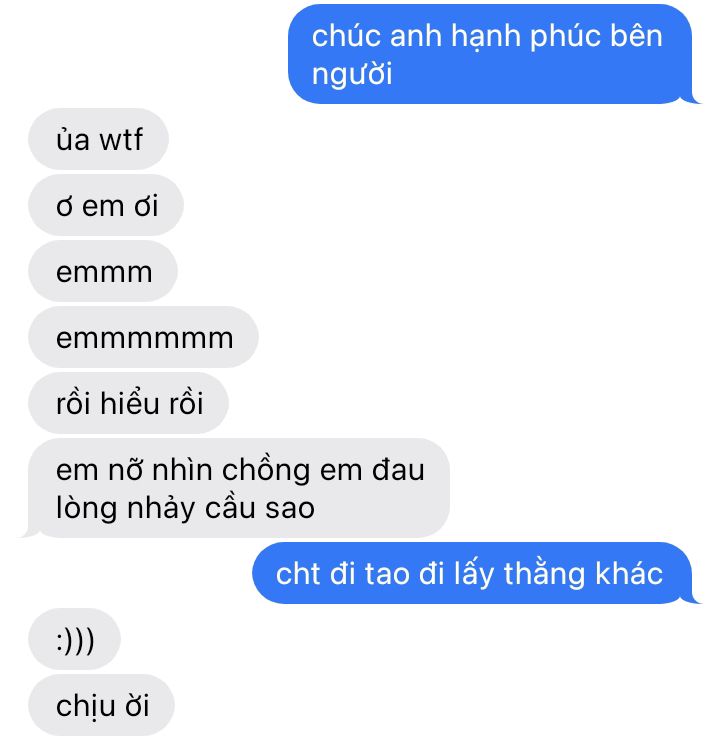Click 'nhảy cầu sao' text in the long gray bubble

click(221, 508)
